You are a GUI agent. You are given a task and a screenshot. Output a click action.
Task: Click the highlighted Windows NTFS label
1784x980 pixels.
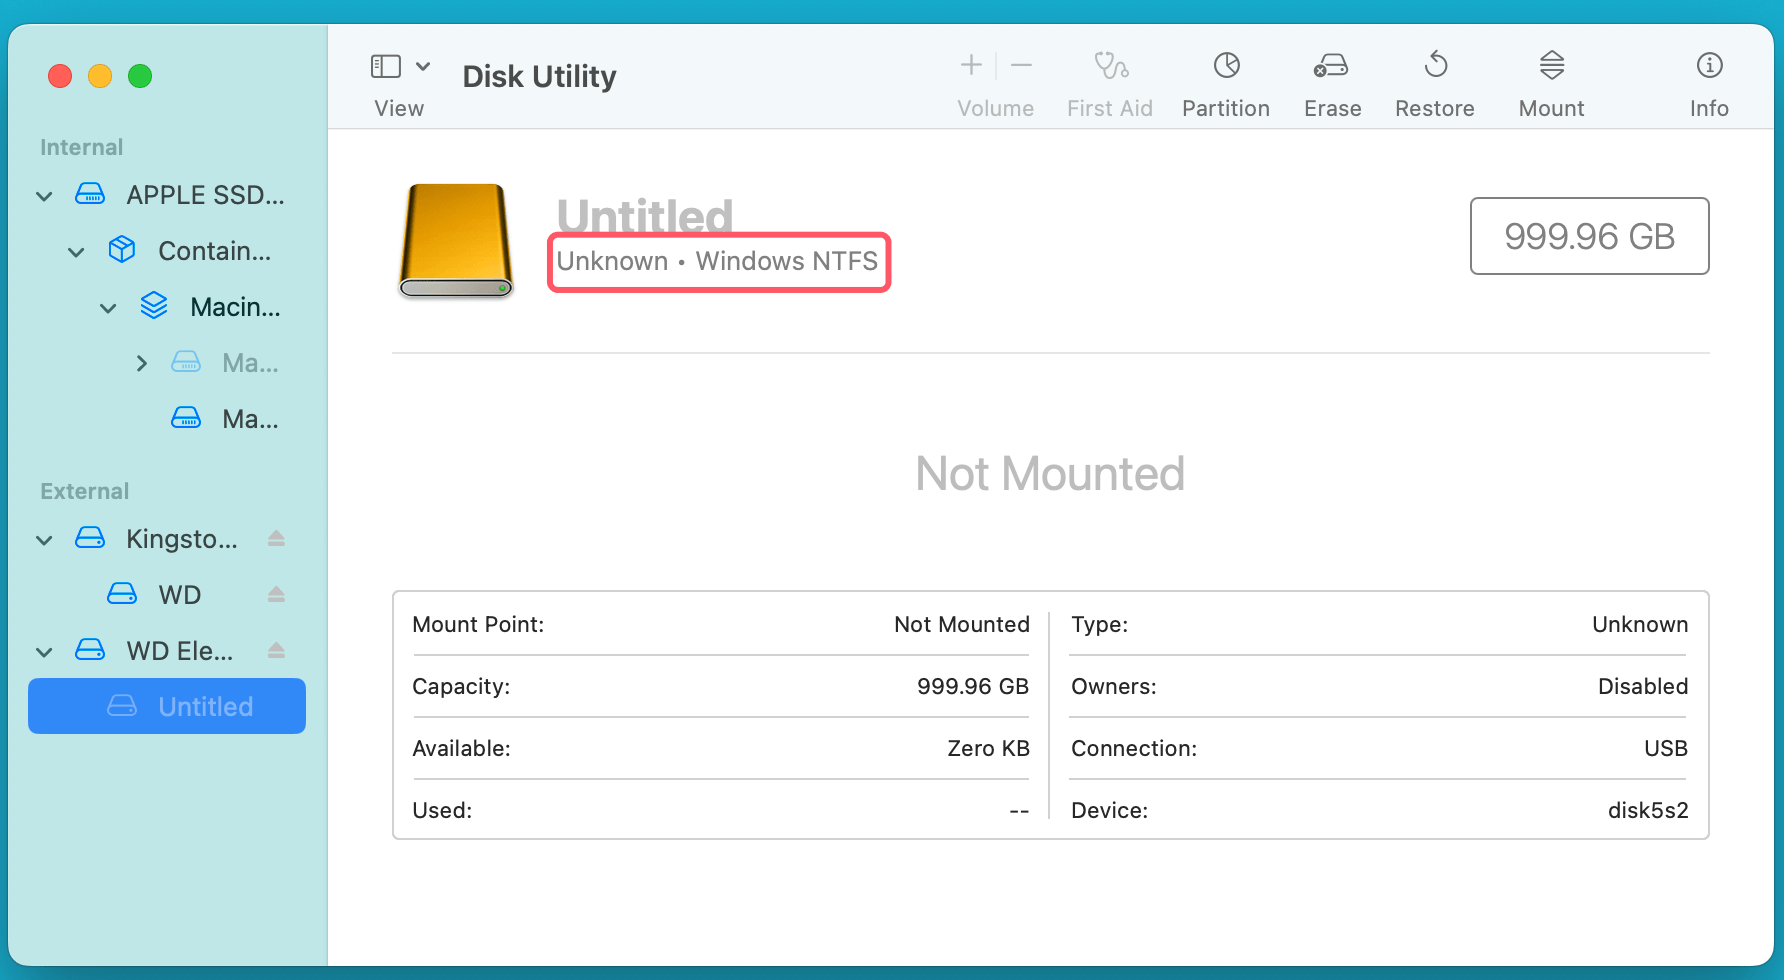click(x=718, y=261)
